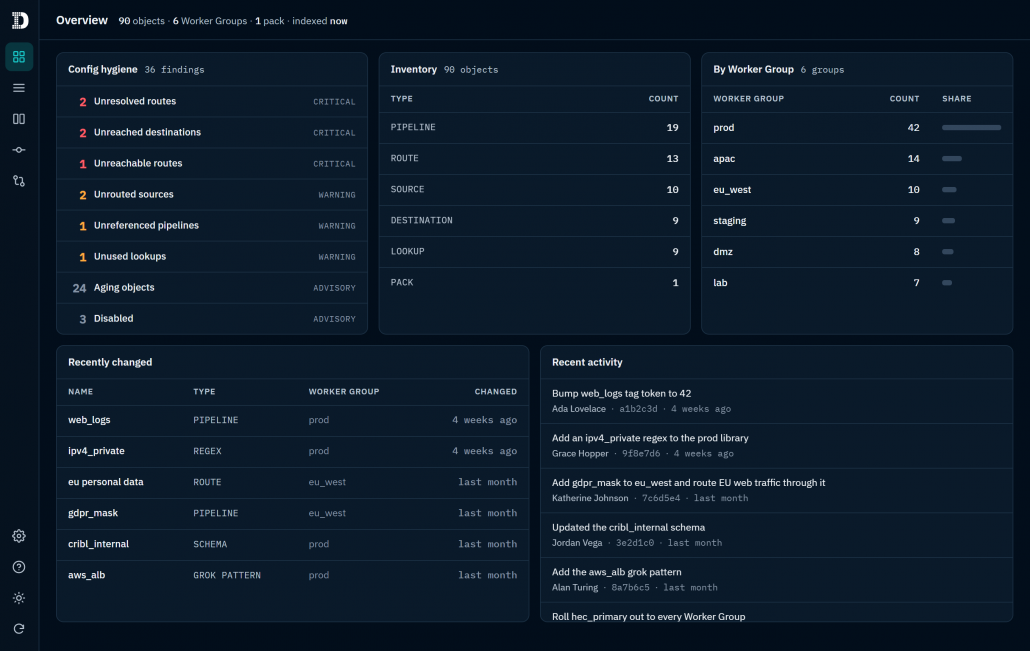The image size is (1030, 651).
Task: Open the help question-mark icon
Action: [19, 567]
